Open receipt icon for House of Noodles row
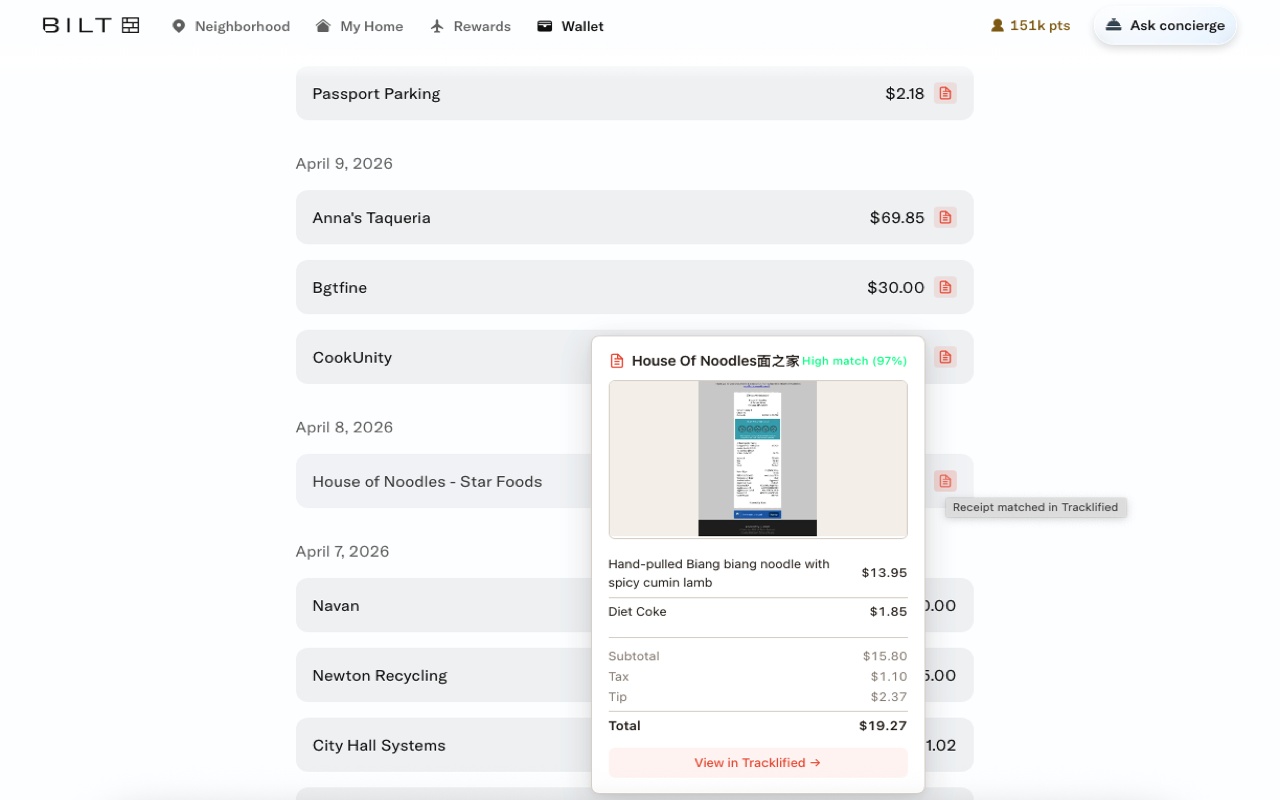This screenshot has width=1280, height=800. 945,481
